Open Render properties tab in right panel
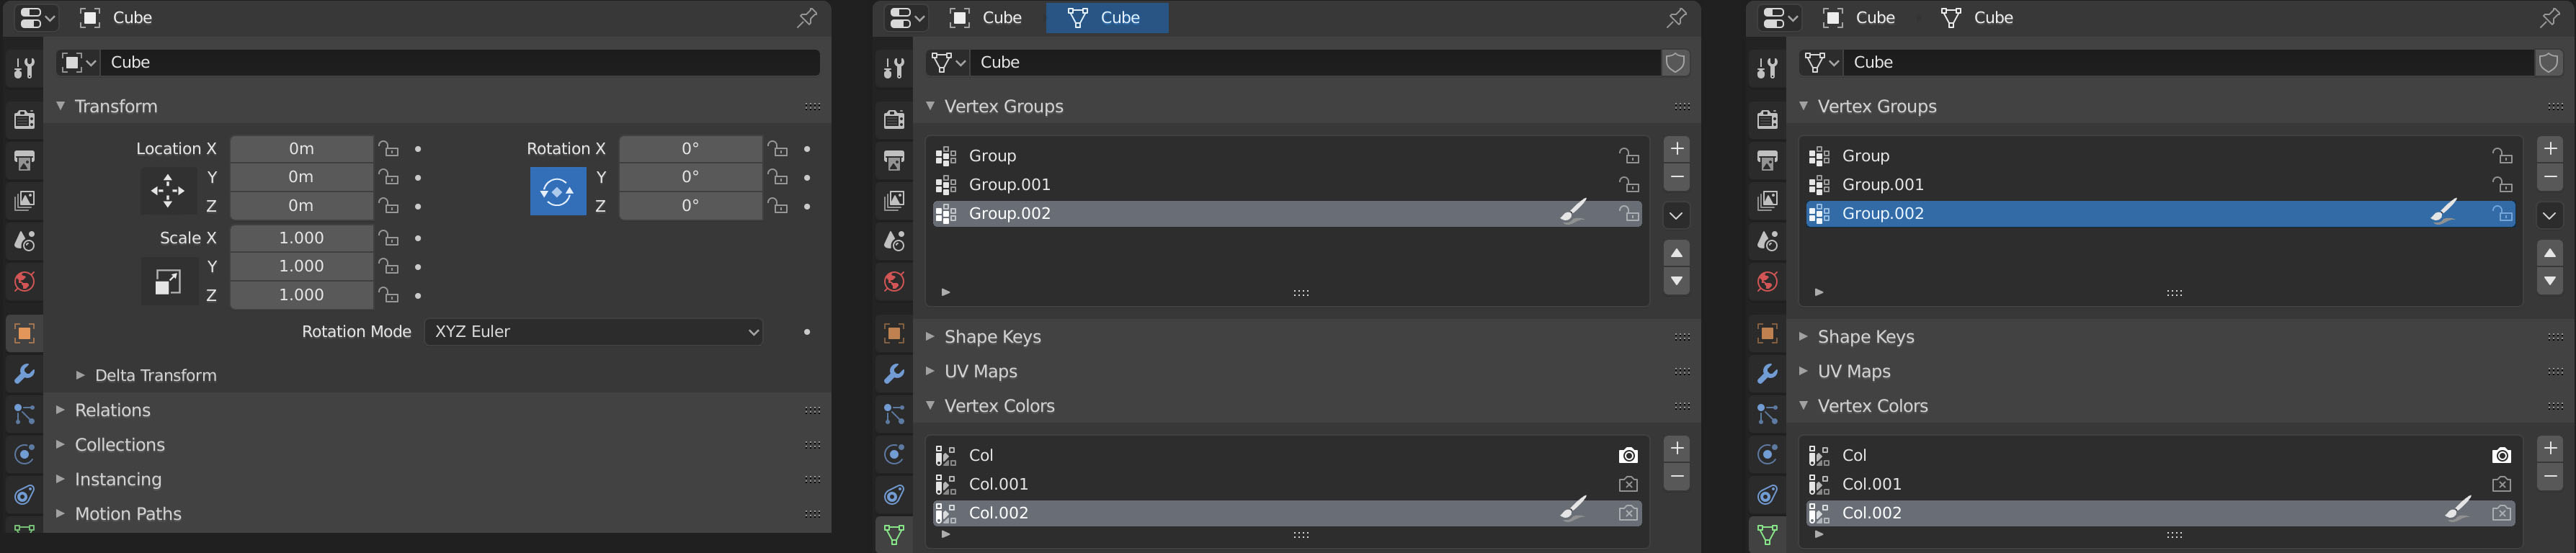Screen dimensions: 2576x553 pyautogui.click(x=1767, y=120)
